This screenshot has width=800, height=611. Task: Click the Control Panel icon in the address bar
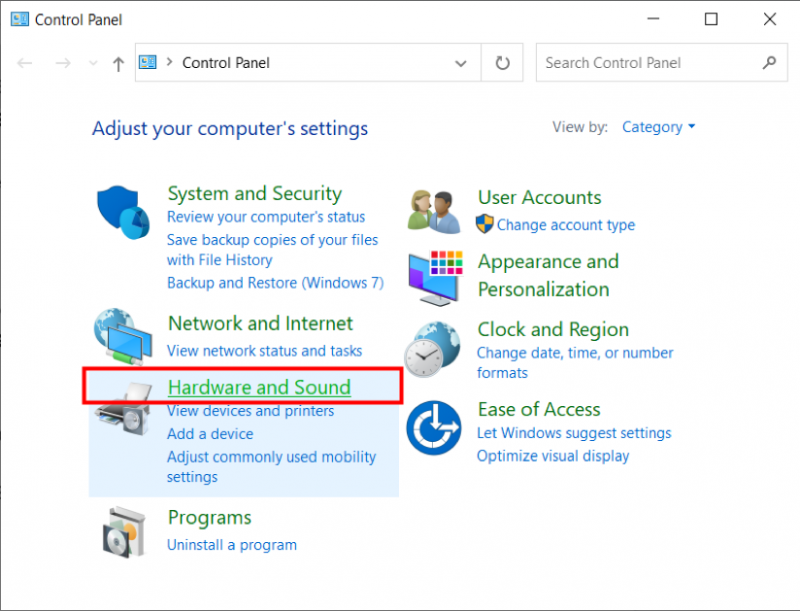147,62
